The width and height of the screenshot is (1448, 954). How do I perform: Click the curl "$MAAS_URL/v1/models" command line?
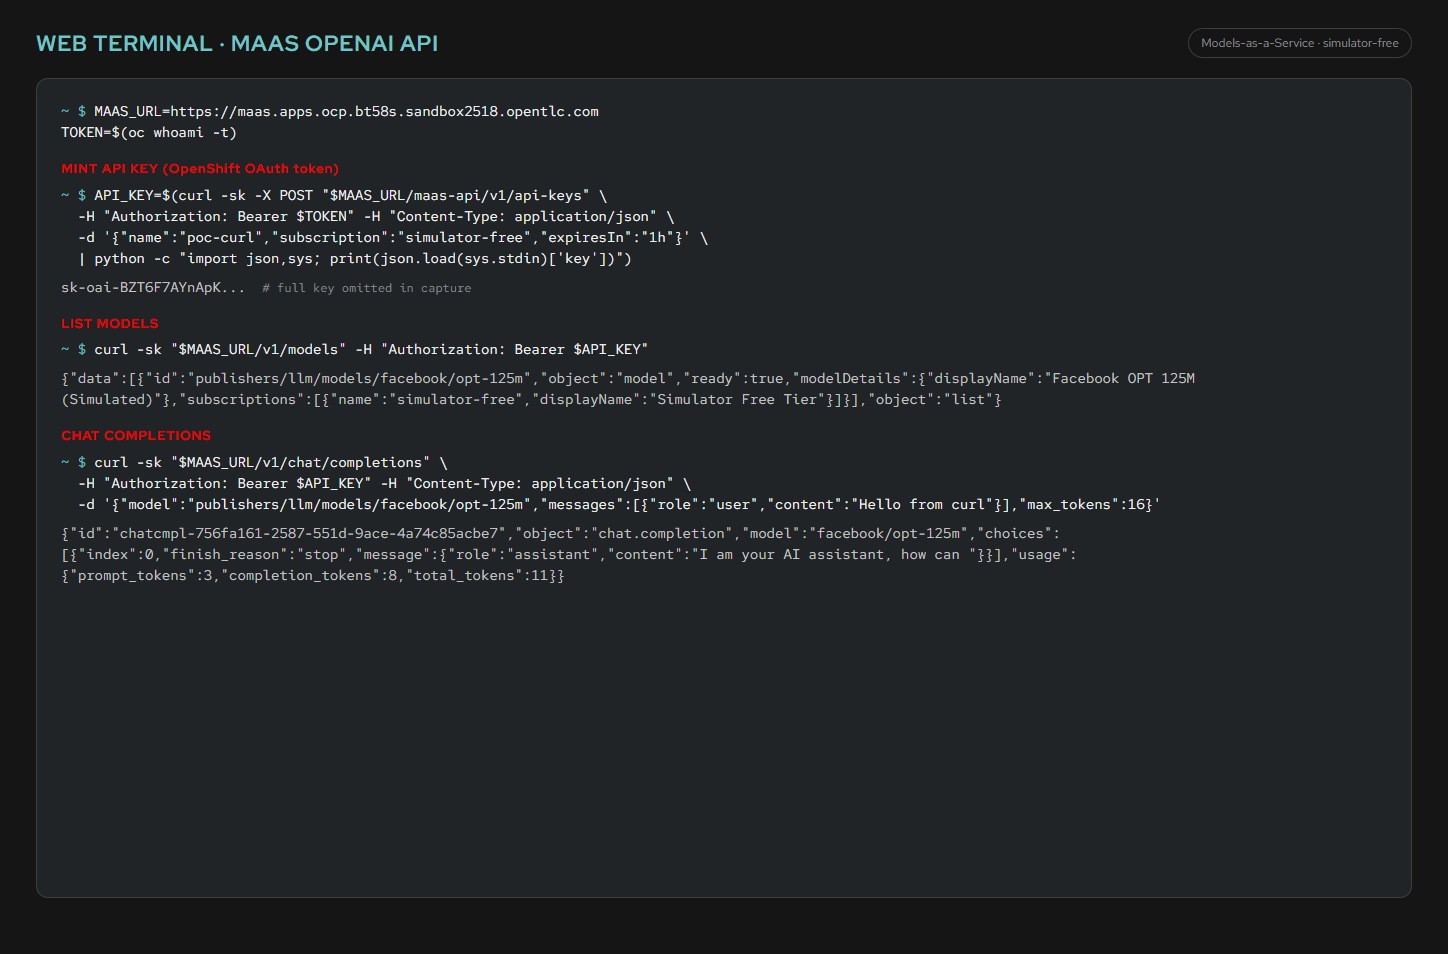click(x=355, y=349)
